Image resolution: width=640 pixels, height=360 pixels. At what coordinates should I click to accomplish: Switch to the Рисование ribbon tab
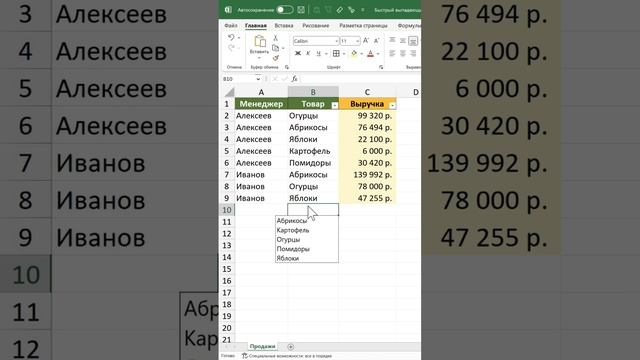coord(316,25)
